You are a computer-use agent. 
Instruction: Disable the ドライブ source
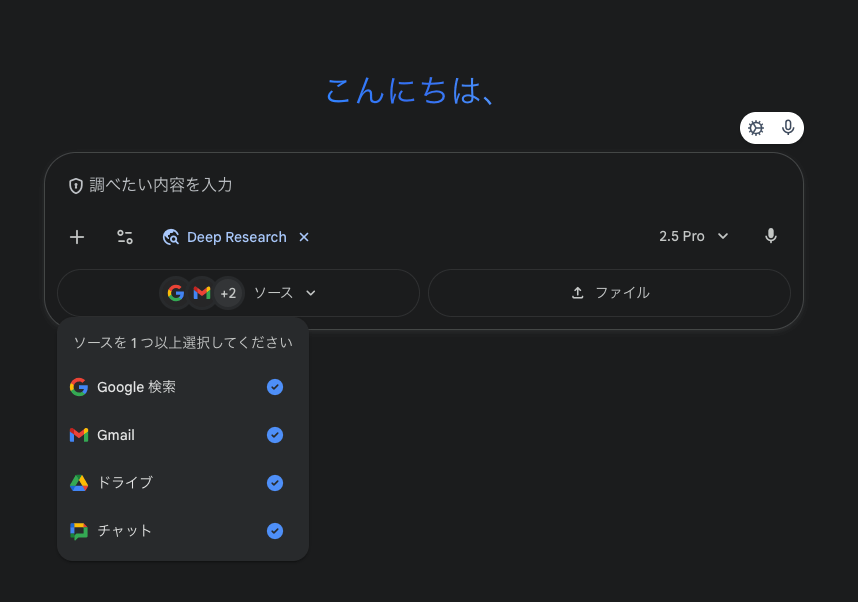(x=275, y=483)
